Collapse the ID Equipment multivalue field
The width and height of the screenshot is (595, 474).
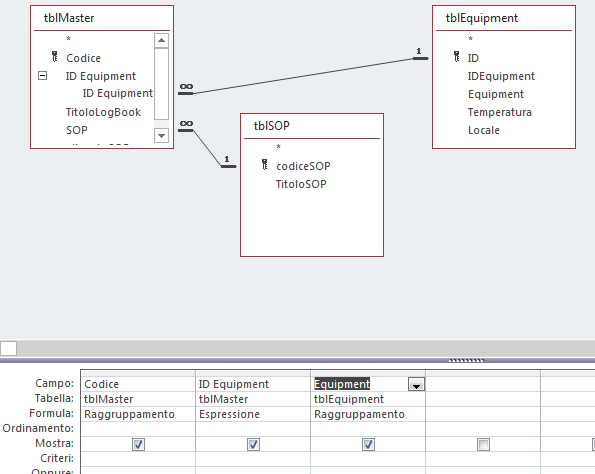pos(42,76)
